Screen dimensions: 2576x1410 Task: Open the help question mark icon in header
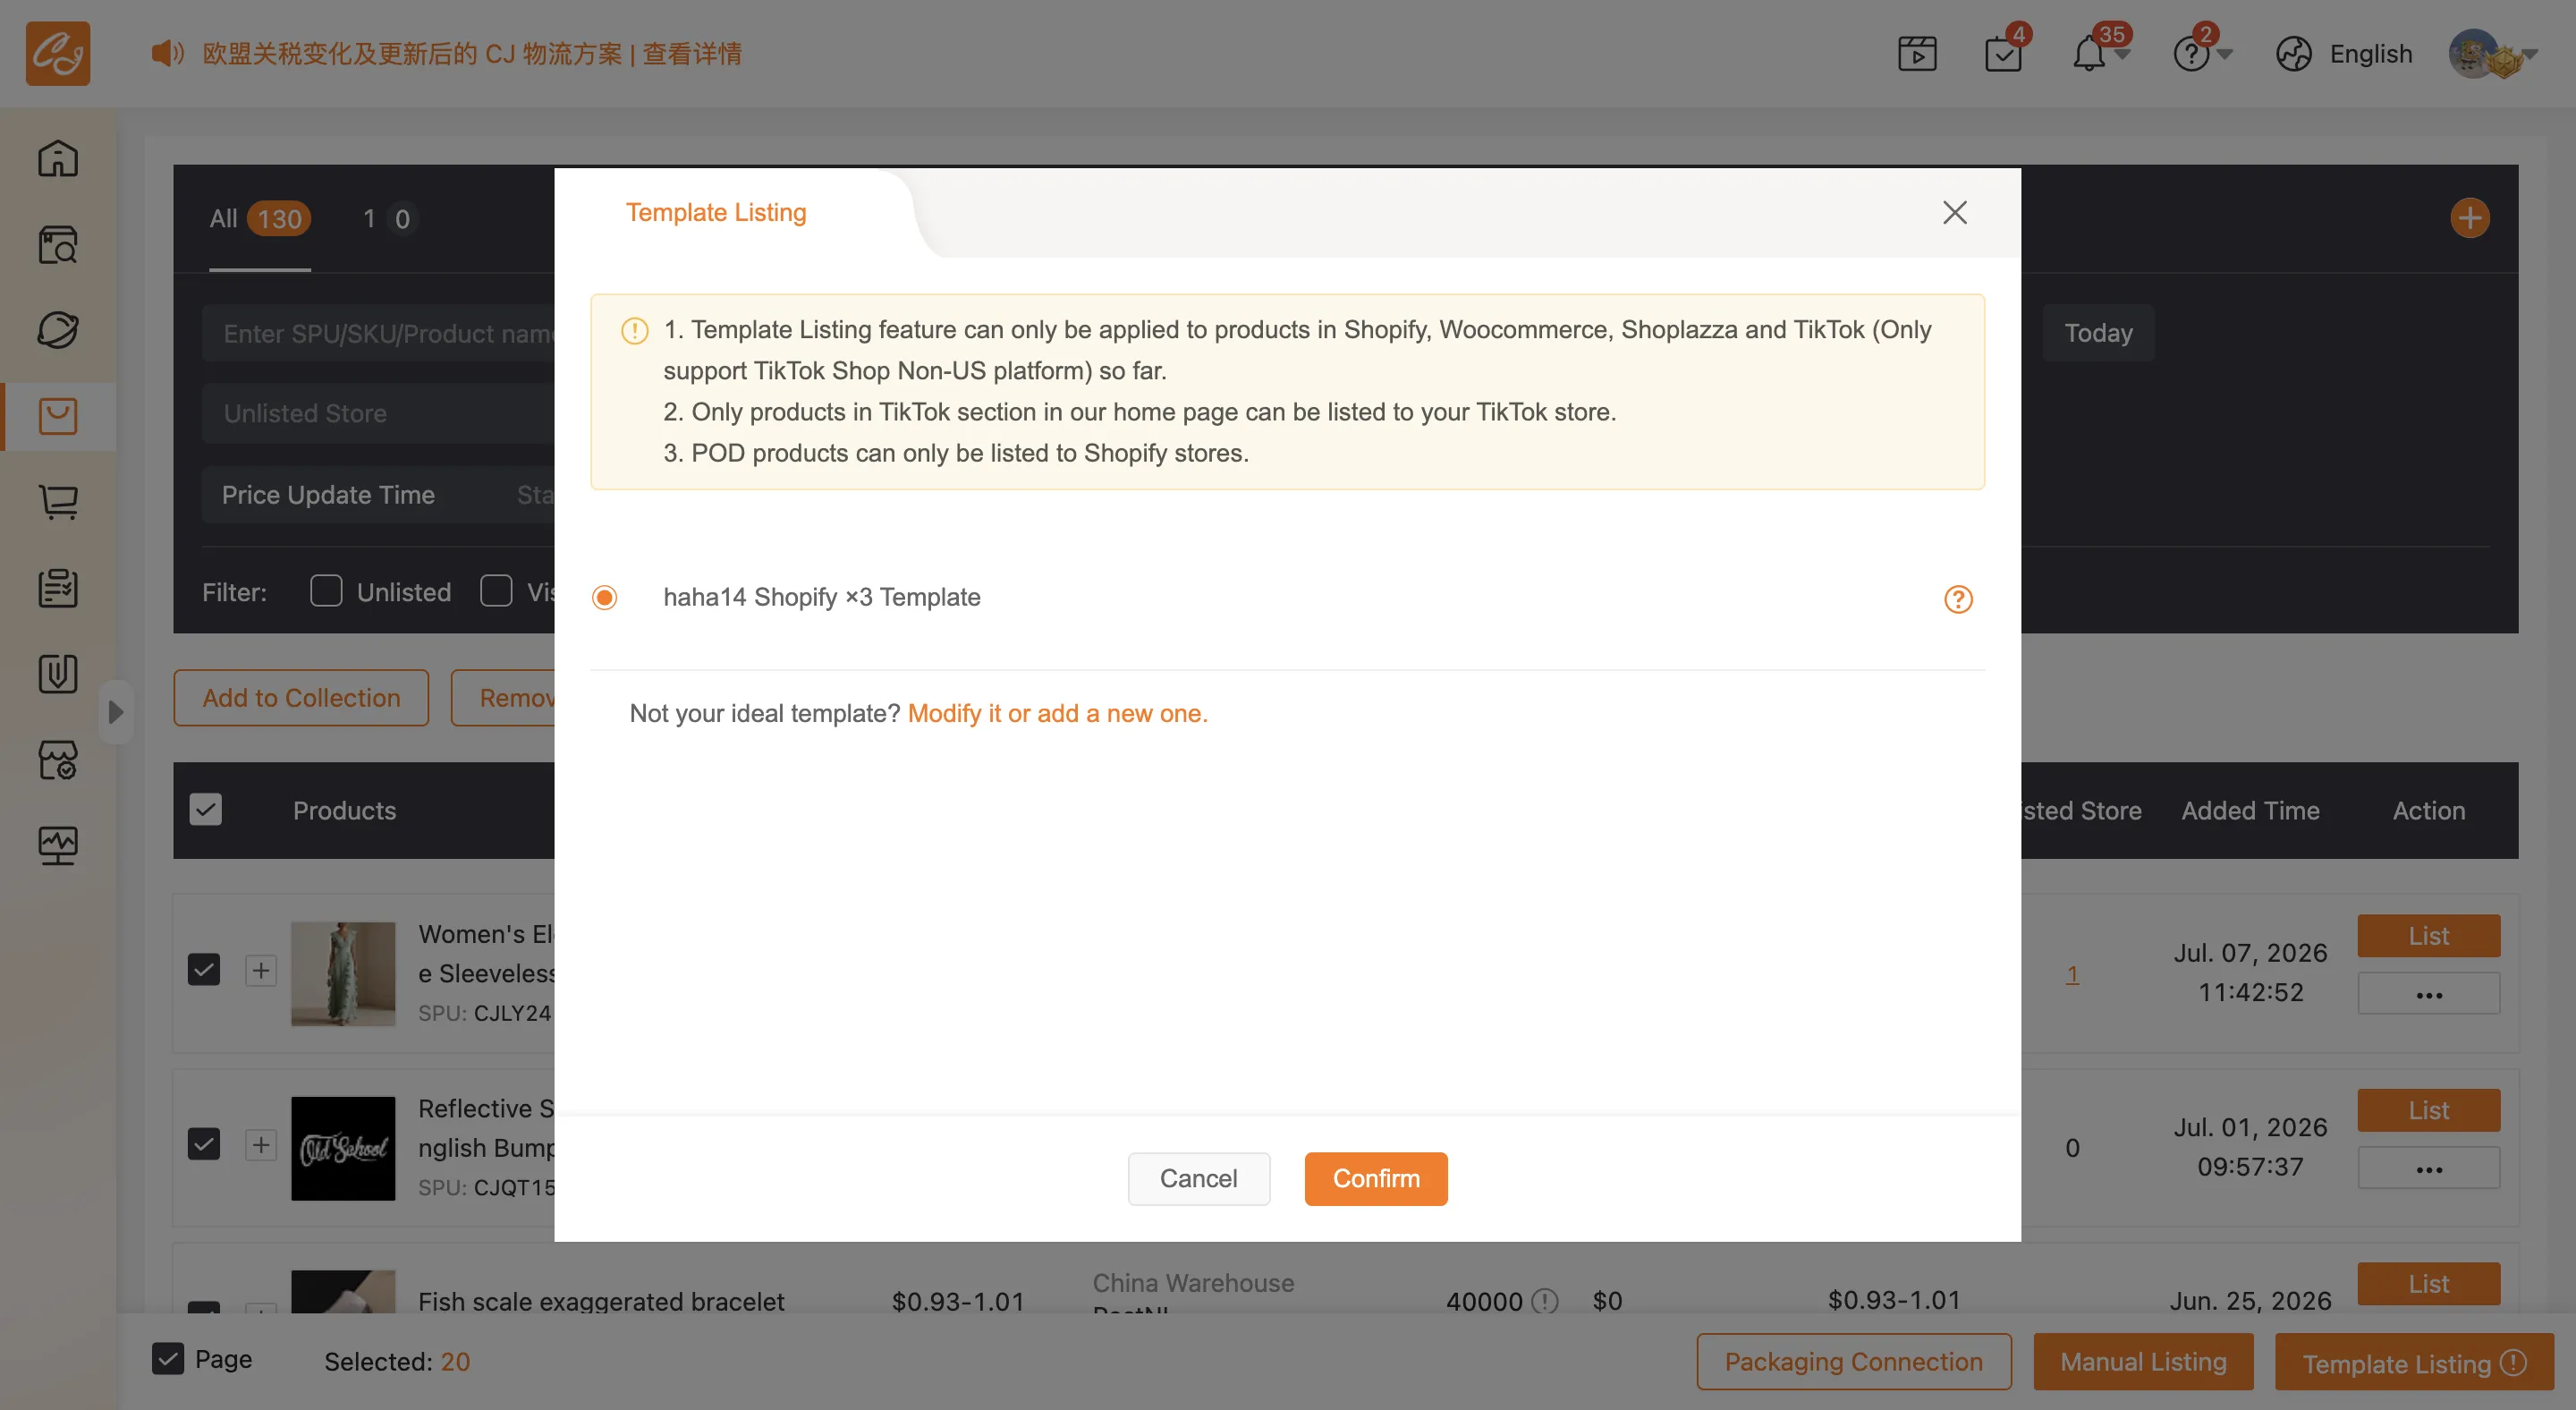(x=2191, y=54)
